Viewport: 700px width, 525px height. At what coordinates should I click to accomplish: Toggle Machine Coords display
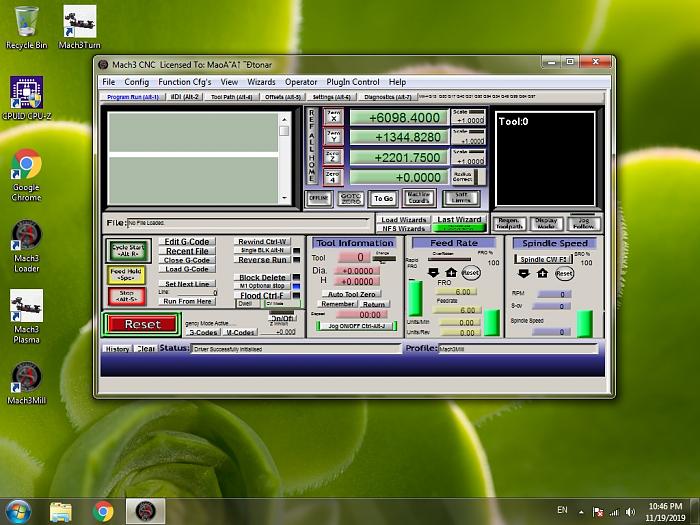tap(418, 198)
